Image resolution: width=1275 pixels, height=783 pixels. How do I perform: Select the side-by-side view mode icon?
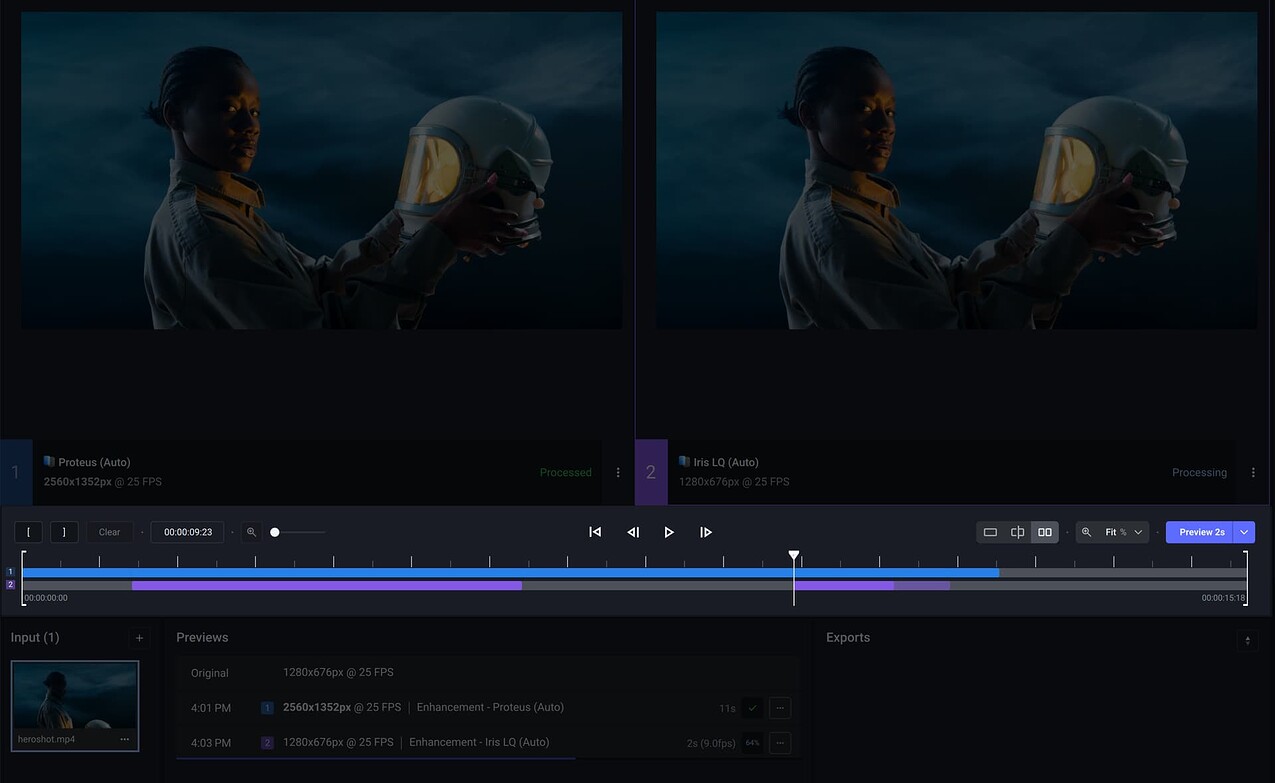pos(1044,532)
